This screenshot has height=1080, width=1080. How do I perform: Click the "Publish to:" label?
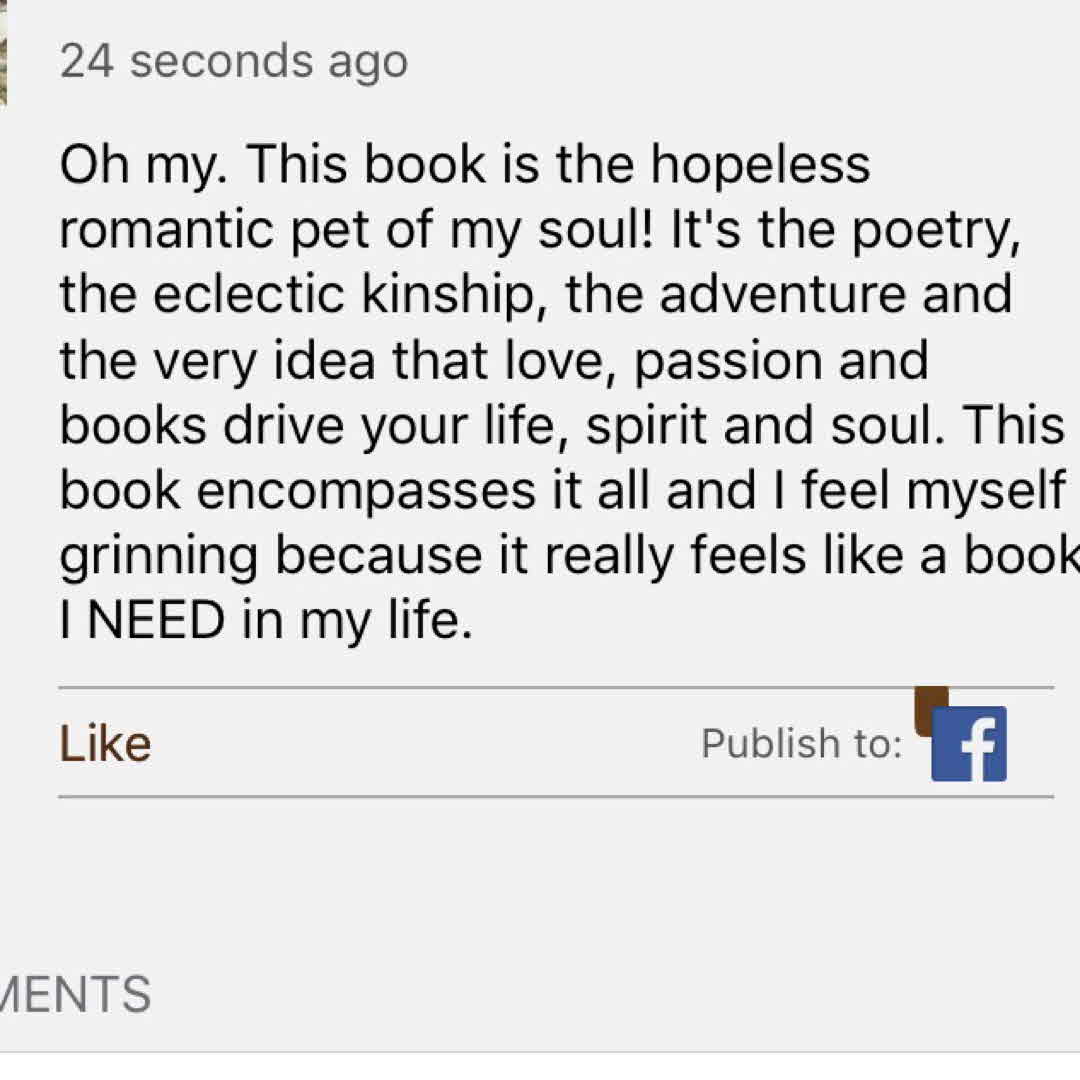pyautogui.click(x=801, y=743)
